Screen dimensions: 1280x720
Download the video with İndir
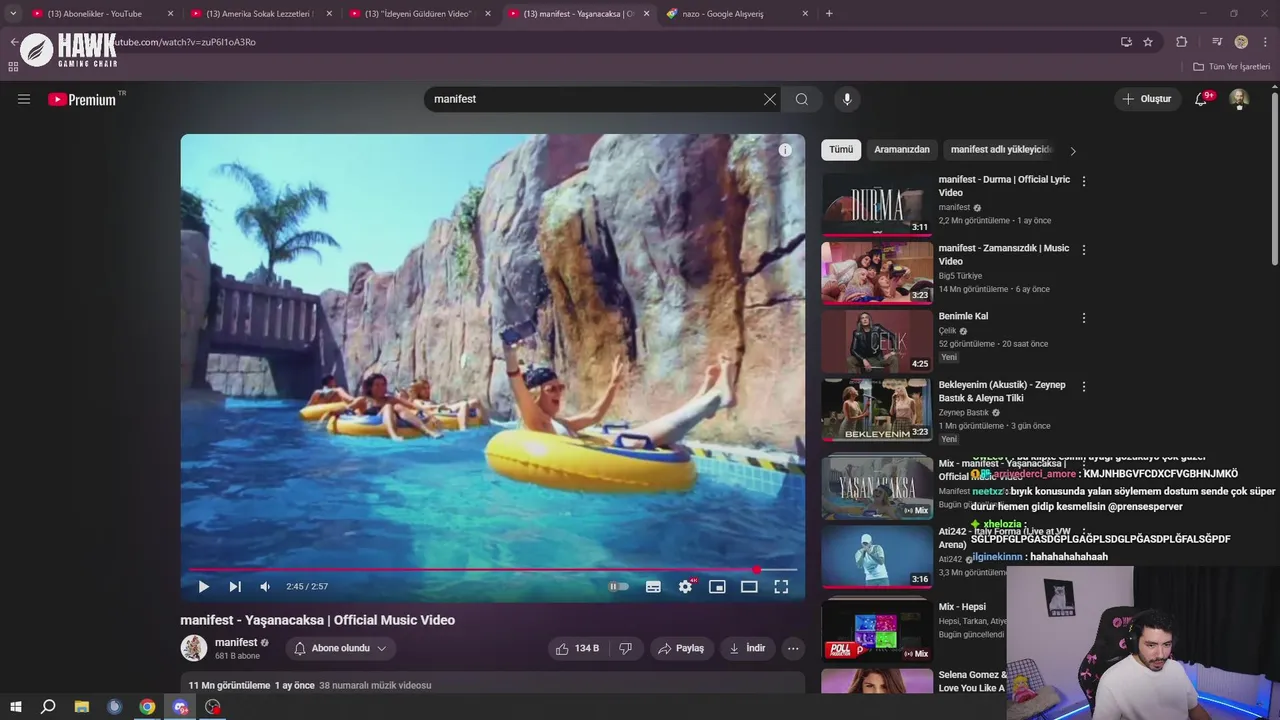click(747, 648)
